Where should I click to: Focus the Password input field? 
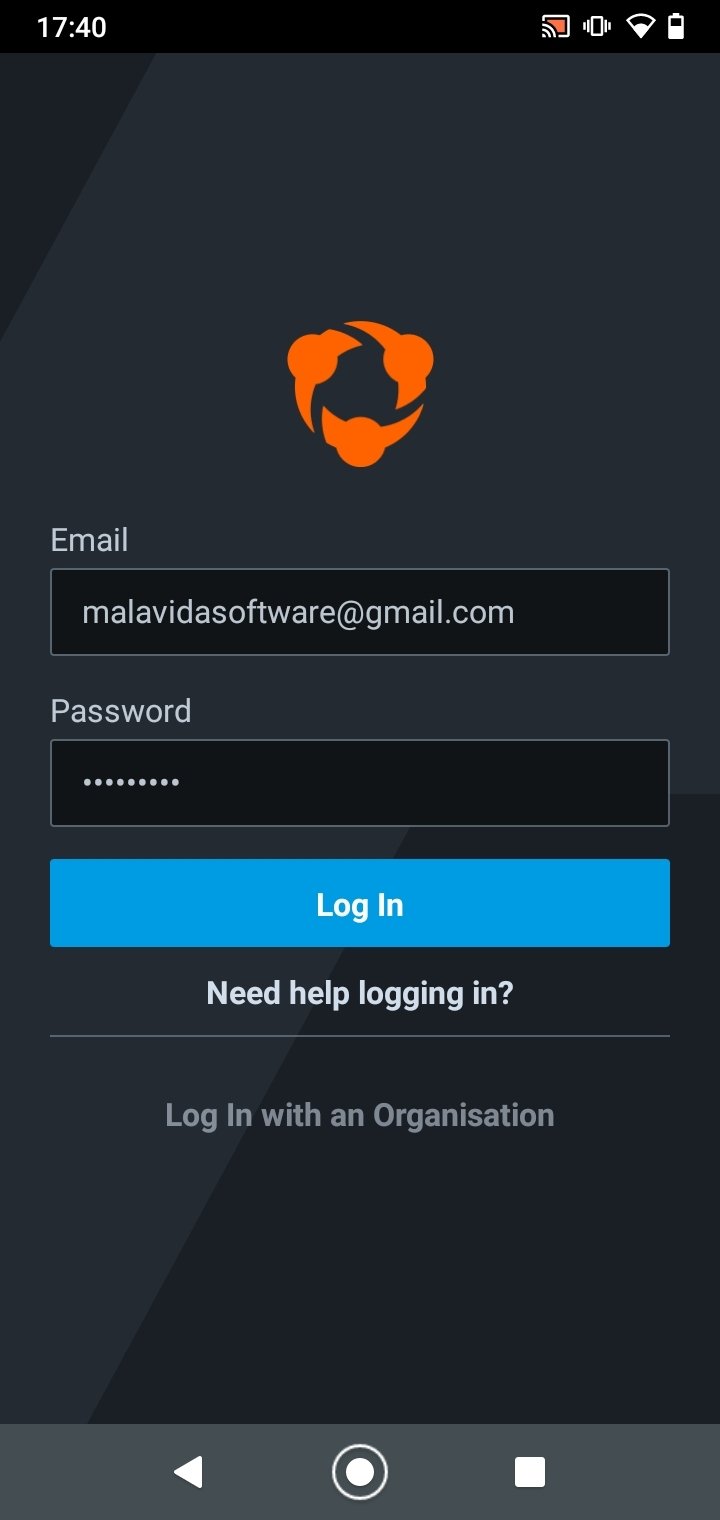coord(360,783)
